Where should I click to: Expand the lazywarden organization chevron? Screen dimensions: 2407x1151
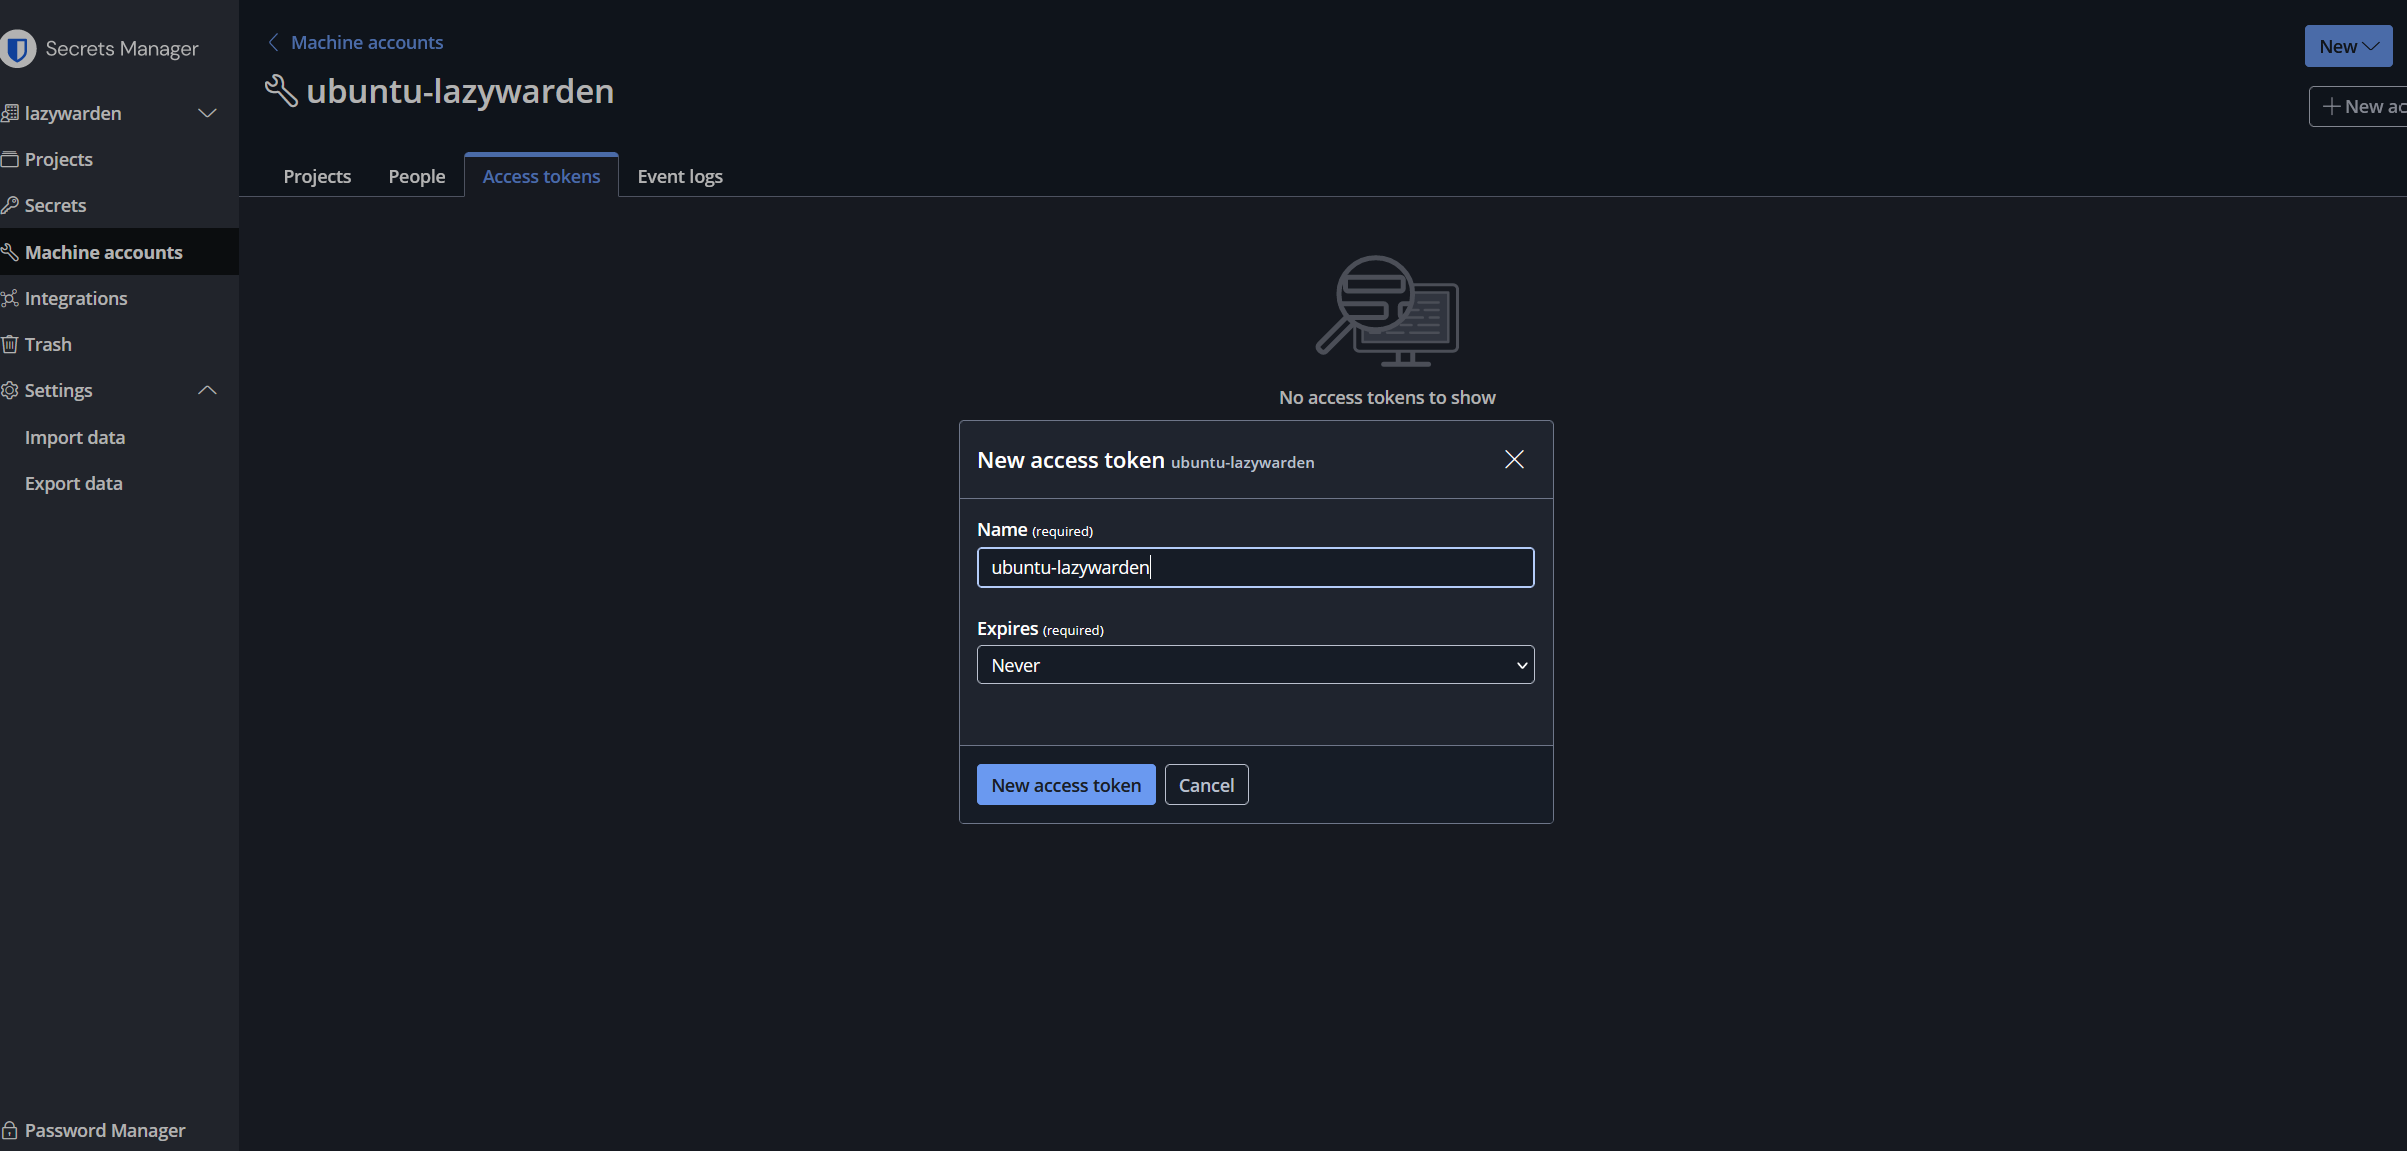tap(207, 113)
